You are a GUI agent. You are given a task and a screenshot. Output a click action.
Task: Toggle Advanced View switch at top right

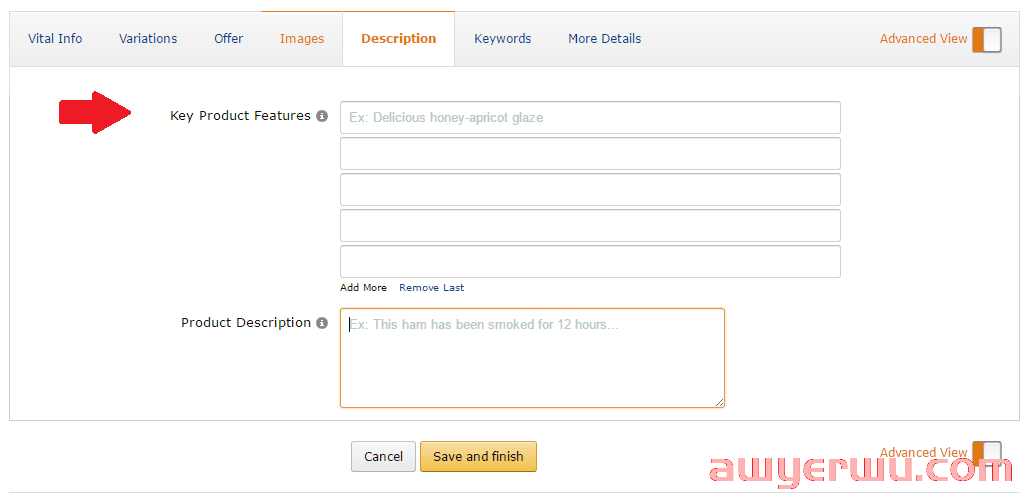(x=986, y=39)
